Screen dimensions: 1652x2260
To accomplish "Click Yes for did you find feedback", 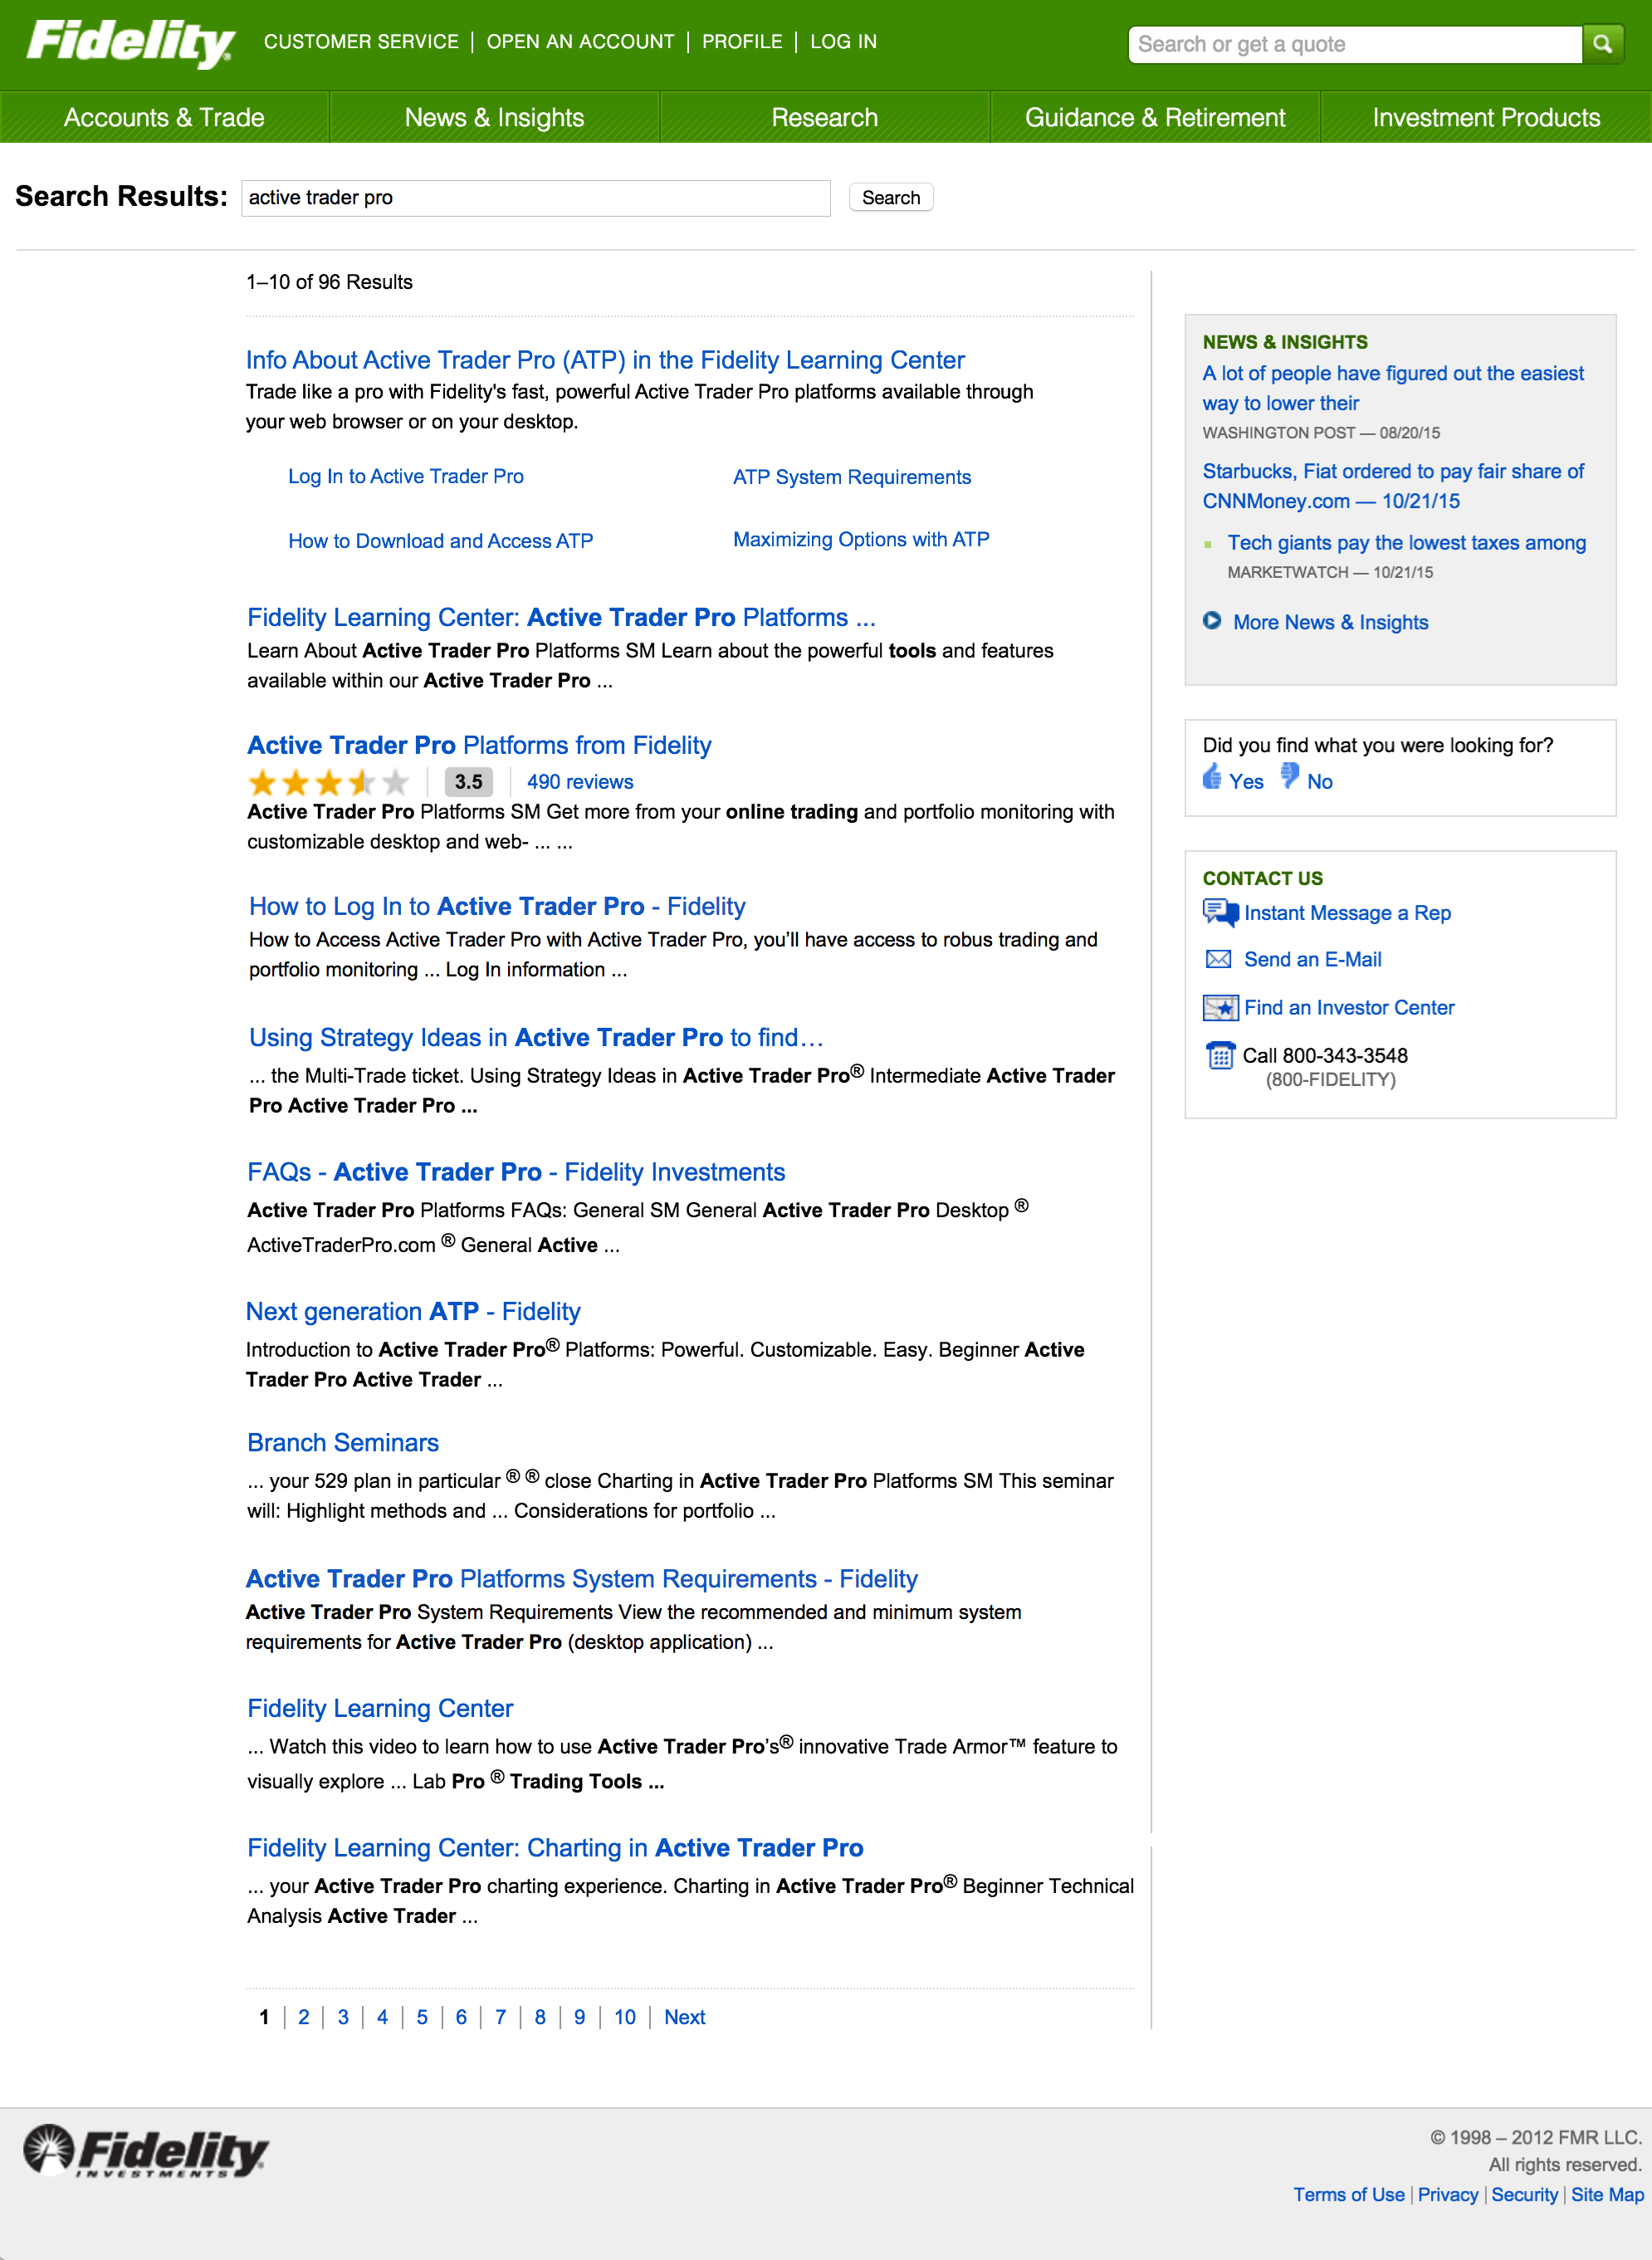I will point(1246,782).
